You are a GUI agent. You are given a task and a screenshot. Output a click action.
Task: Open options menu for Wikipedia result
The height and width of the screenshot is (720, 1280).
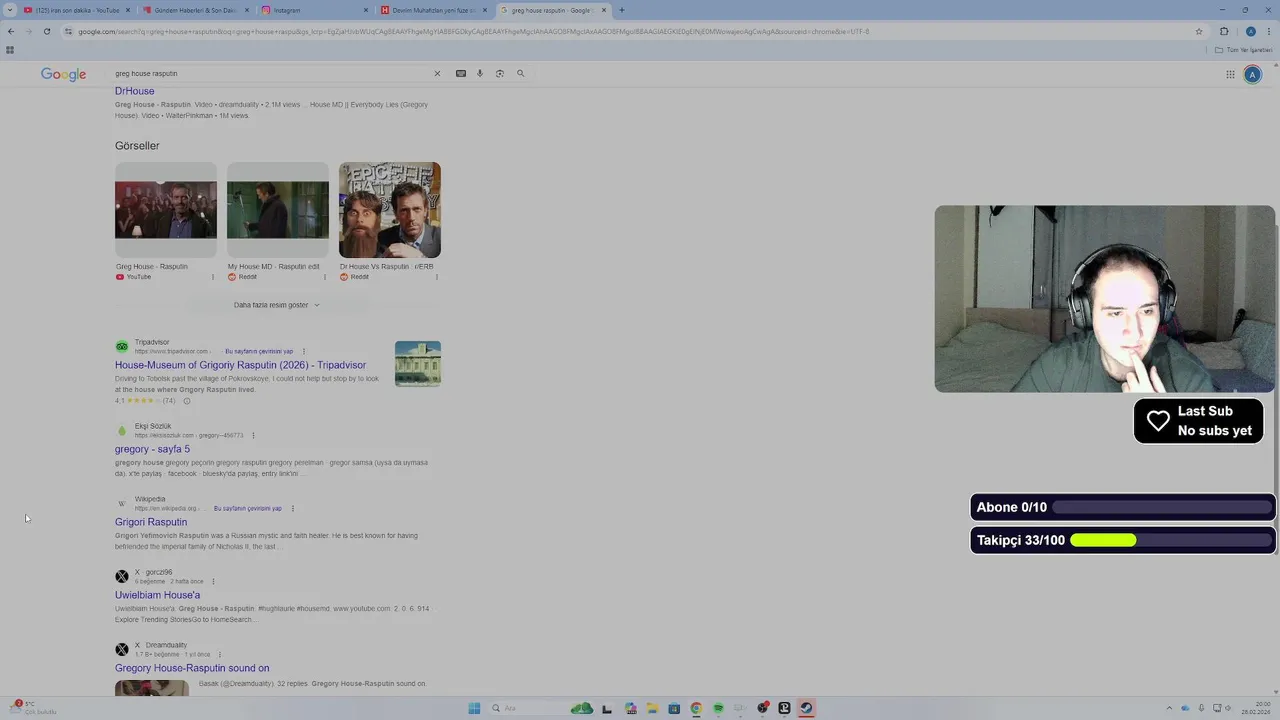tap(293, 508)
